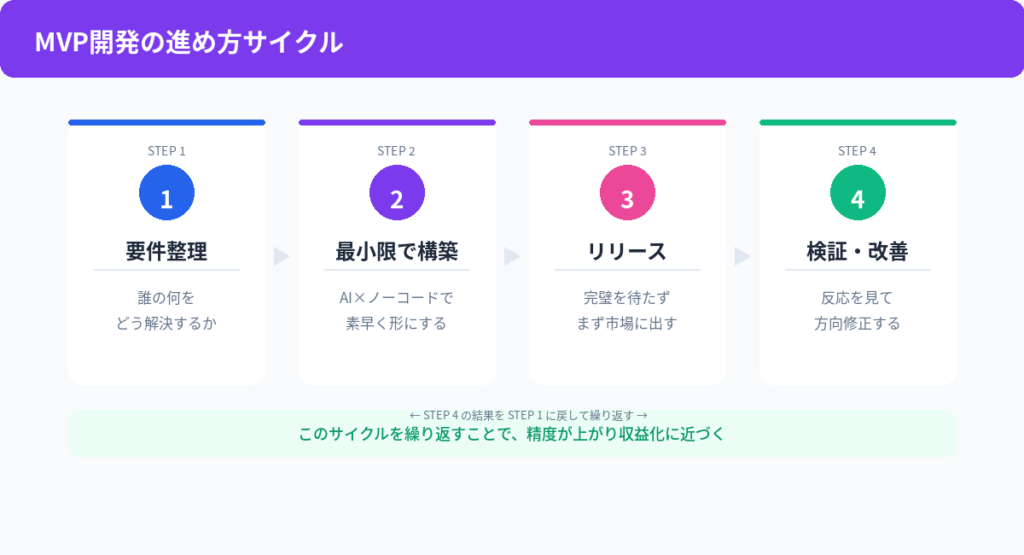Click the STEP 3 label
Viewport: 1024px width, 555px height.
627,151
